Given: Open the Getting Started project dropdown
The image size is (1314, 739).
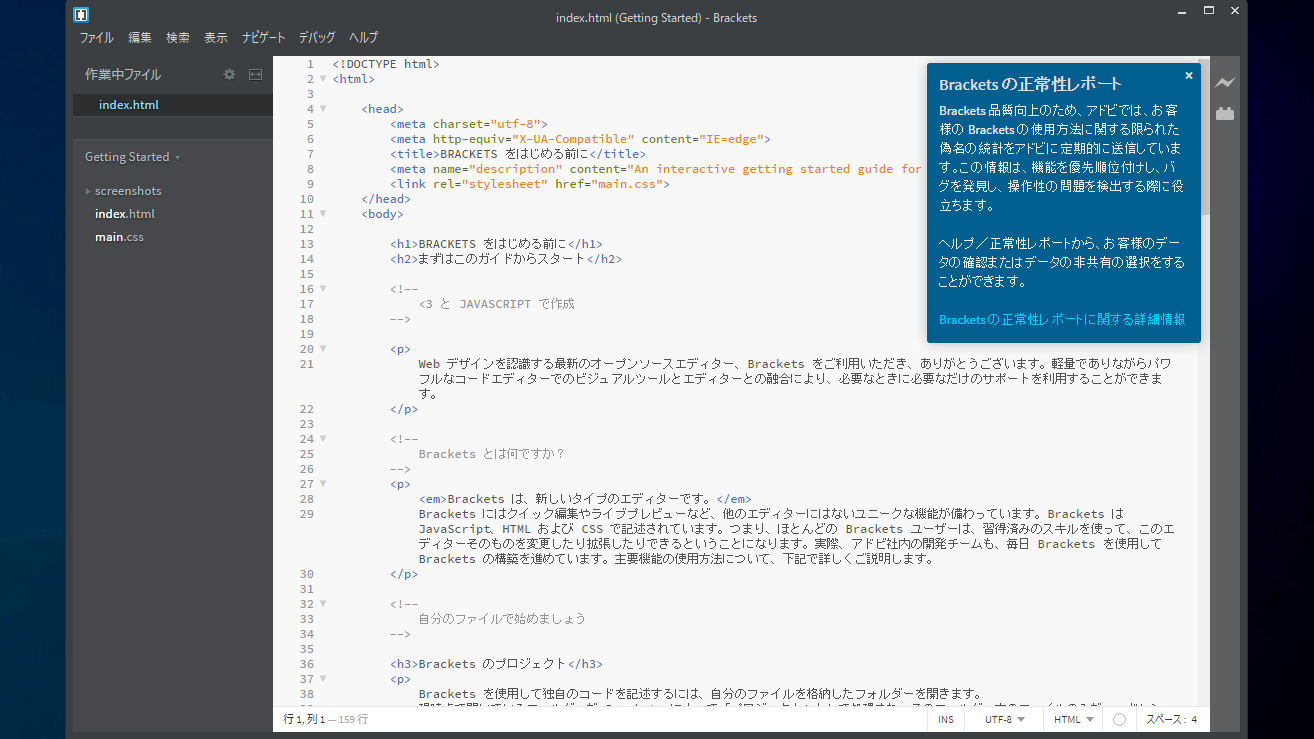Looking at the screenshot, I should (x=132, y=157).
